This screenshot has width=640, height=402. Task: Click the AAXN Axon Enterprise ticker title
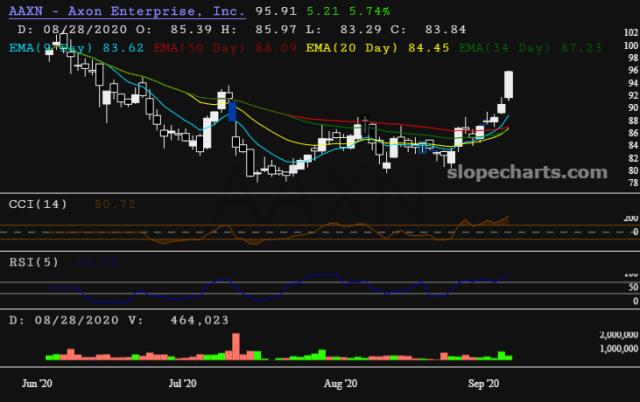pos(126,9)
